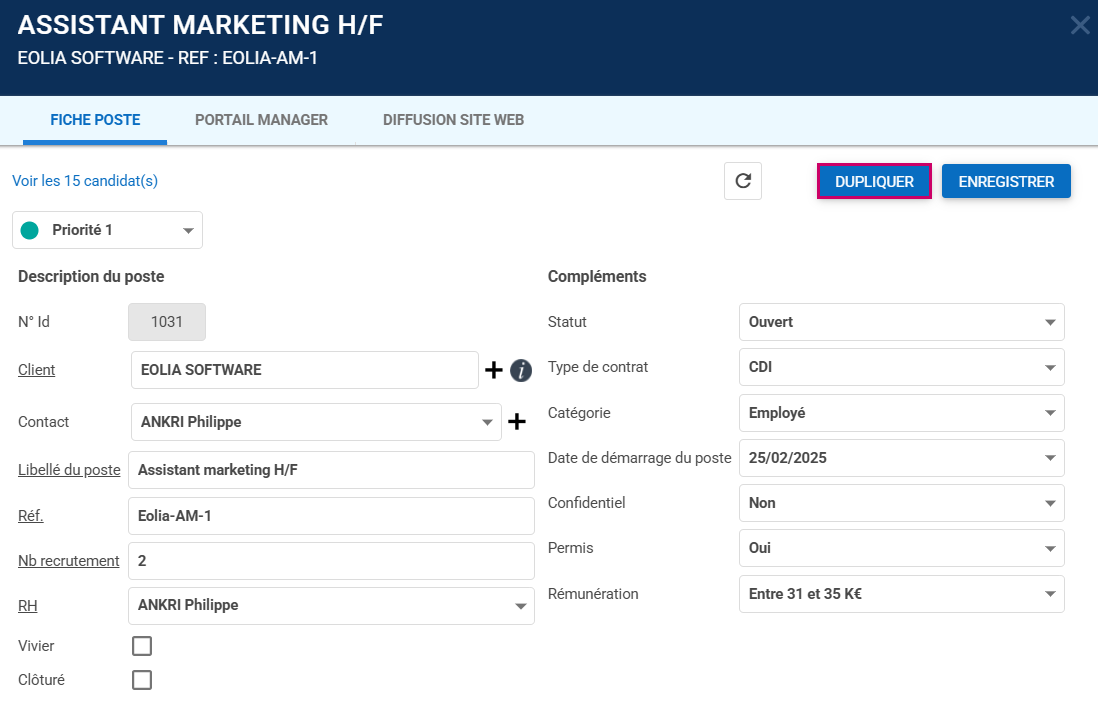Open the Diffusion Site Web tab
The image size is (1098, 716).
[453, 120]
